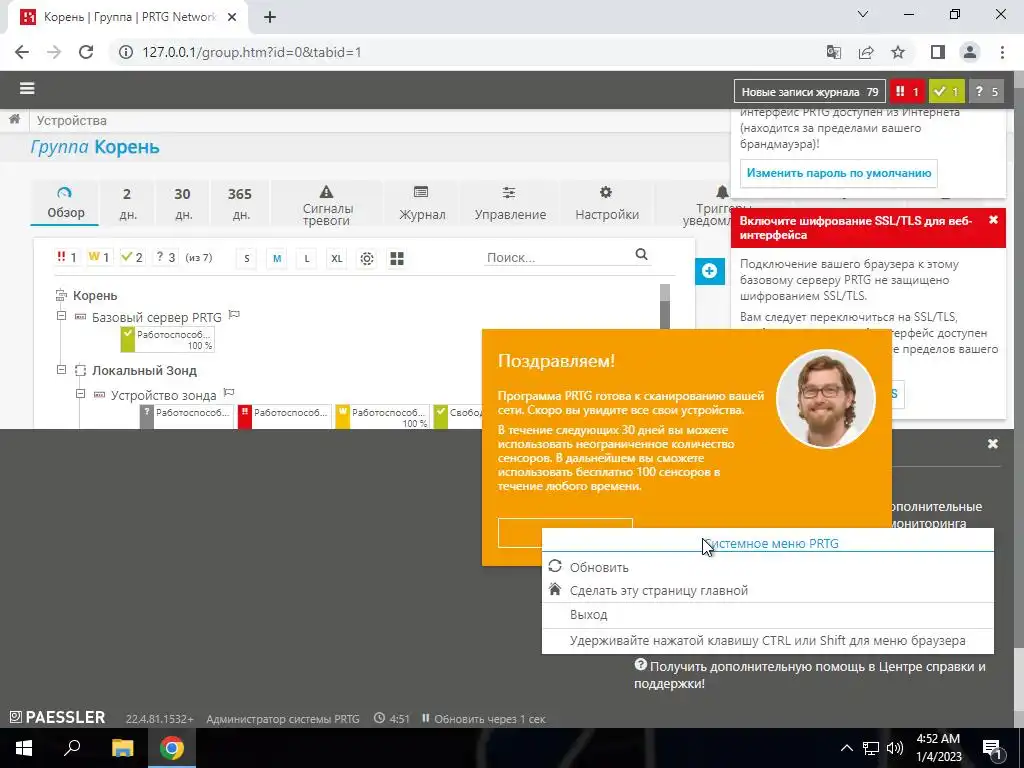Switch to the 365 дн. tab
1024x768 pixels.
tap(240, 203)
